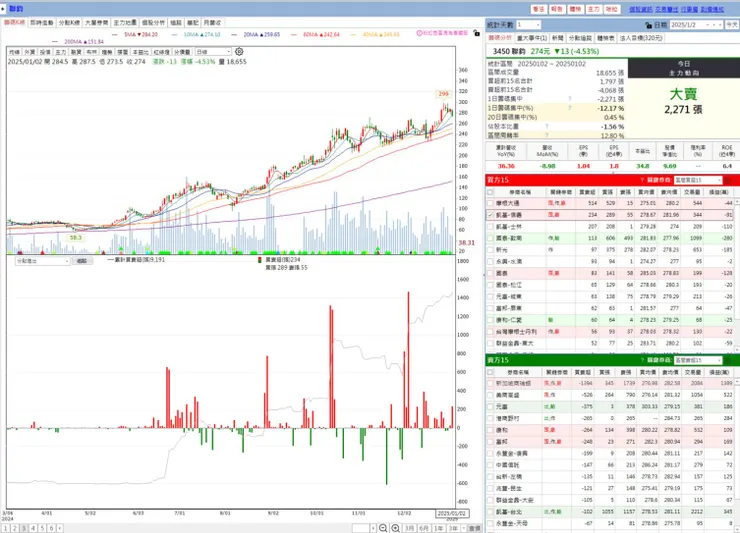The width and height of the screenshot is (740, 533).
Task: Click the plus icon beside the window title
Action: coord(3,8)
